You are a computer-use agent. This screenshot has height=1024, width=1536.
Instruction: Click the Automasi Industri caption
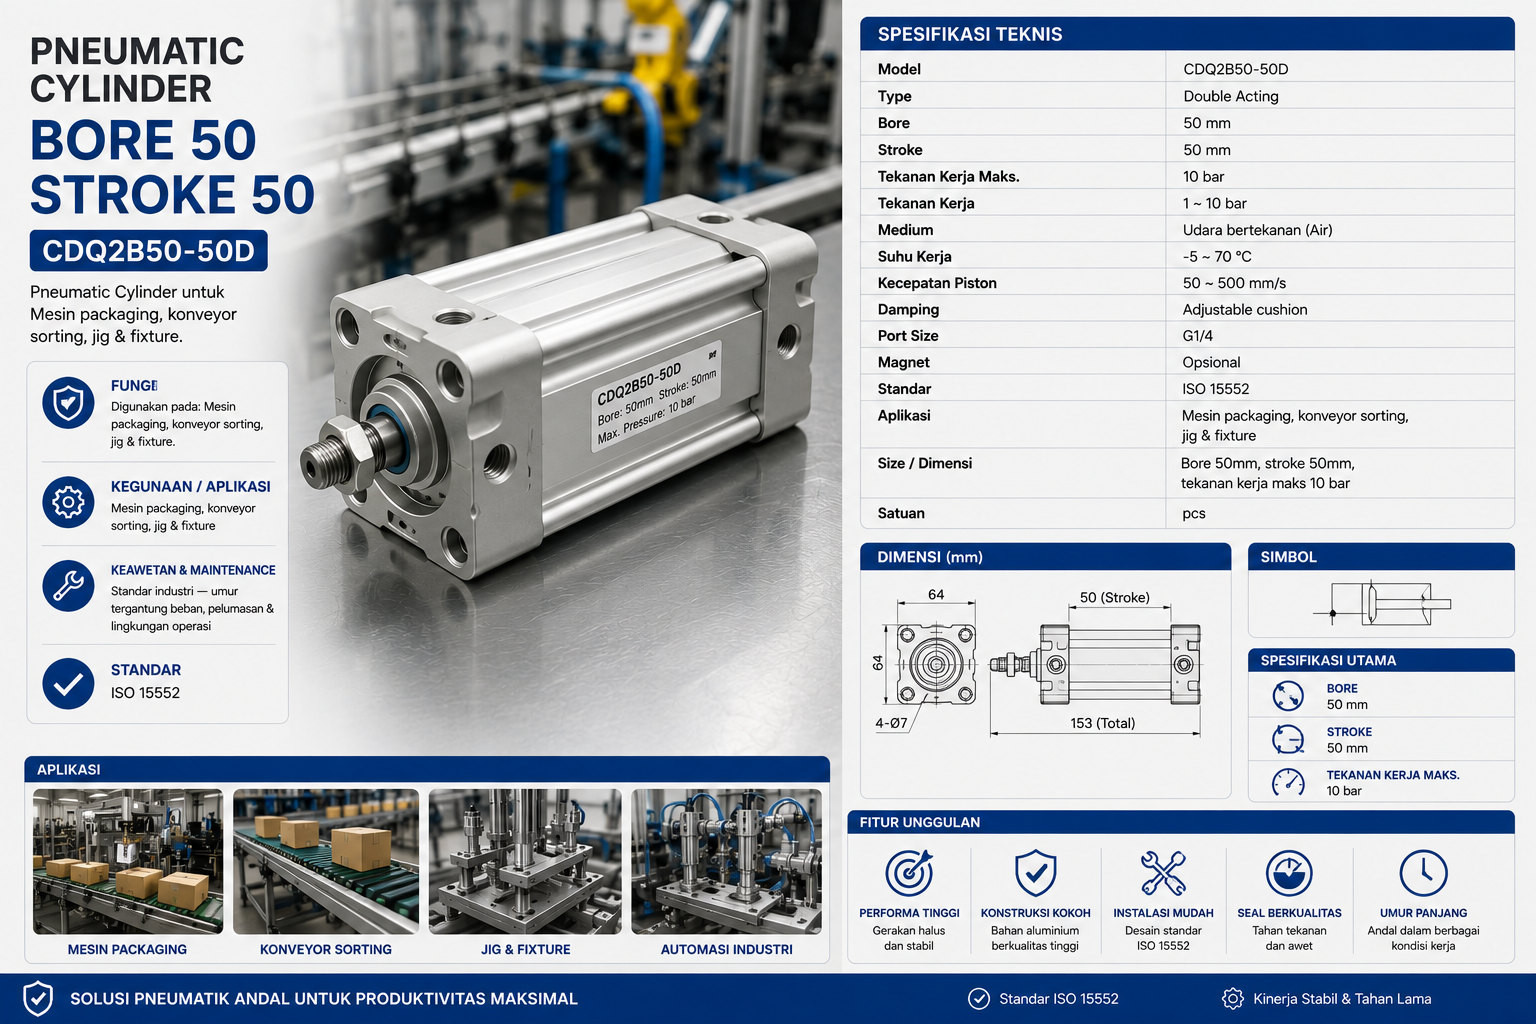pyautogui.click(x=727, y=949)
